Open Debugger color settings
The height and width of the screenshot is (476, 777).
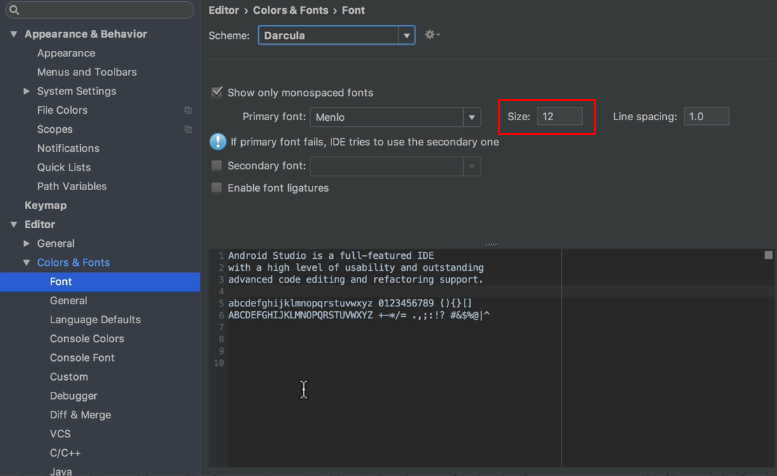click(x=73, y=396)
